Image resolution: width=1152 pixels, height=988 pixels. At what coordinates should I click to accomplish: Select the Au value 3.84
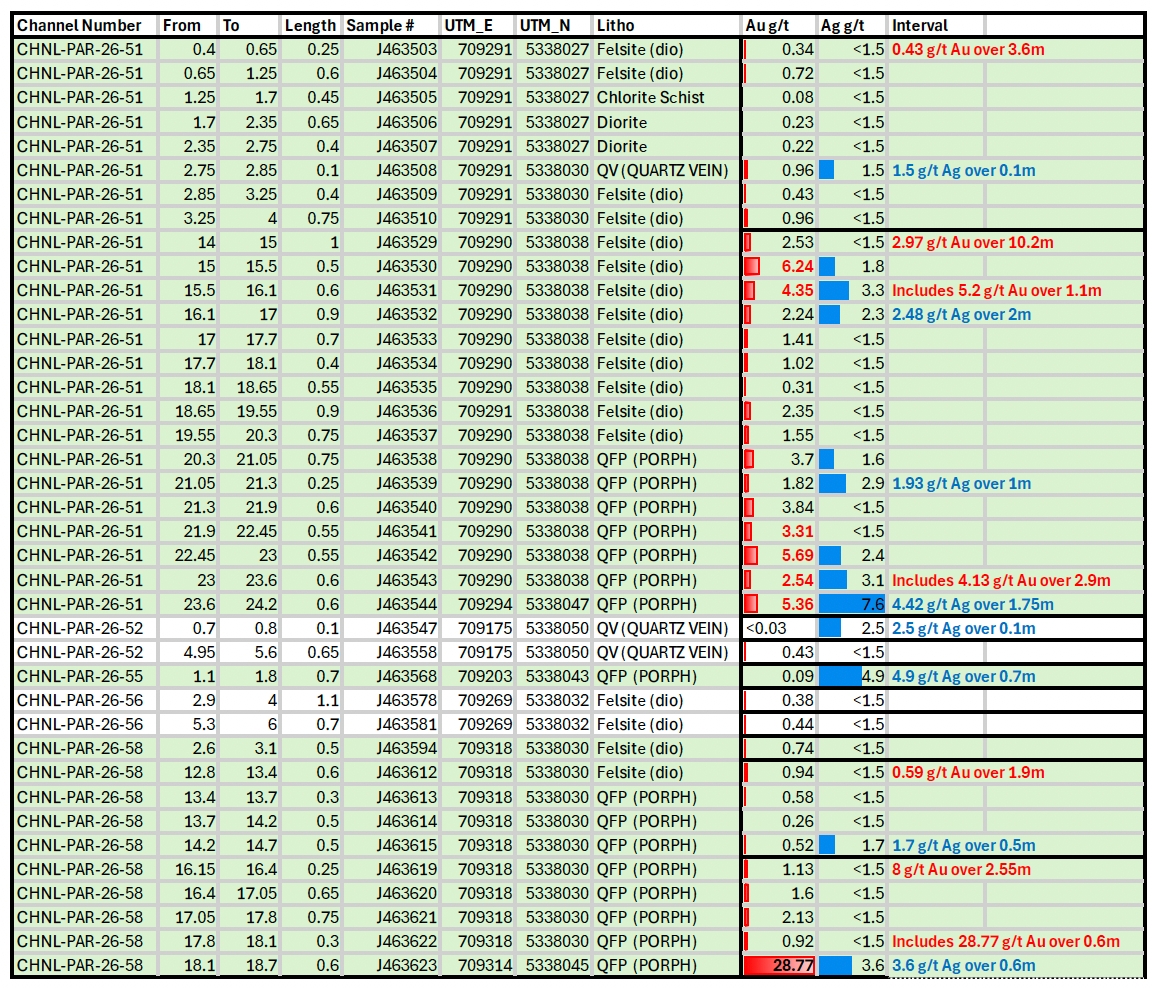click(797, 508)
